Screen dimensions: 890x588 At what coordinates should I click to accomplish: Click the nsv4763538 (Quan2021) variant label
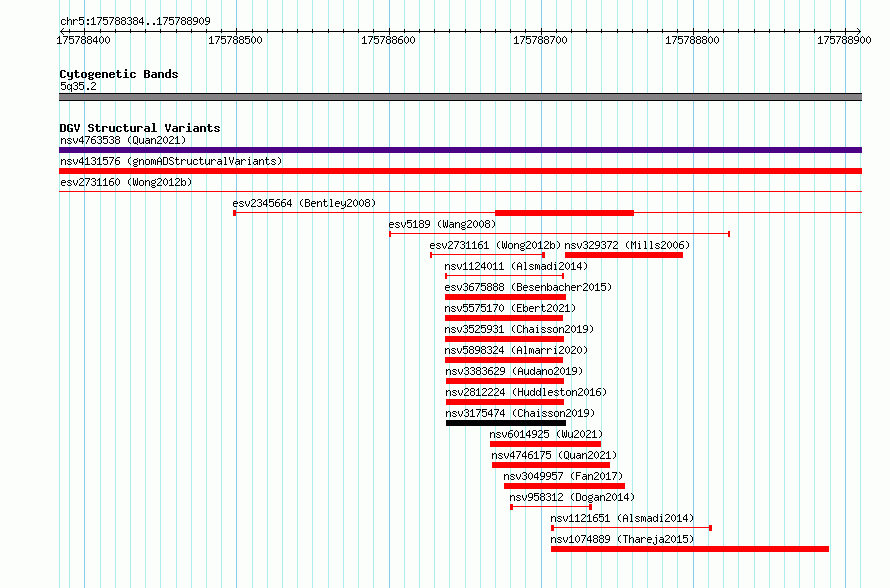coord(123,140)
